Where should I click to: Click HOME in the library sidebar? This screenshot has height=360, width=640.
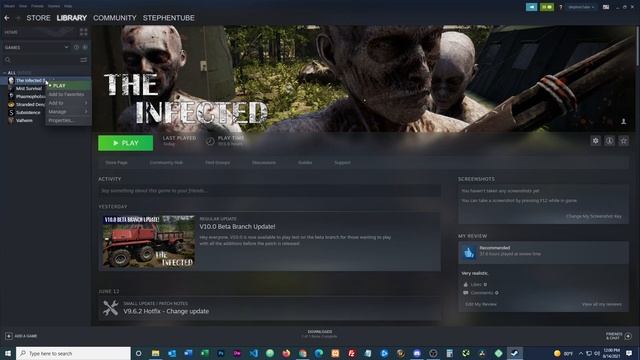pyautogui.click(x=11, y=32)
